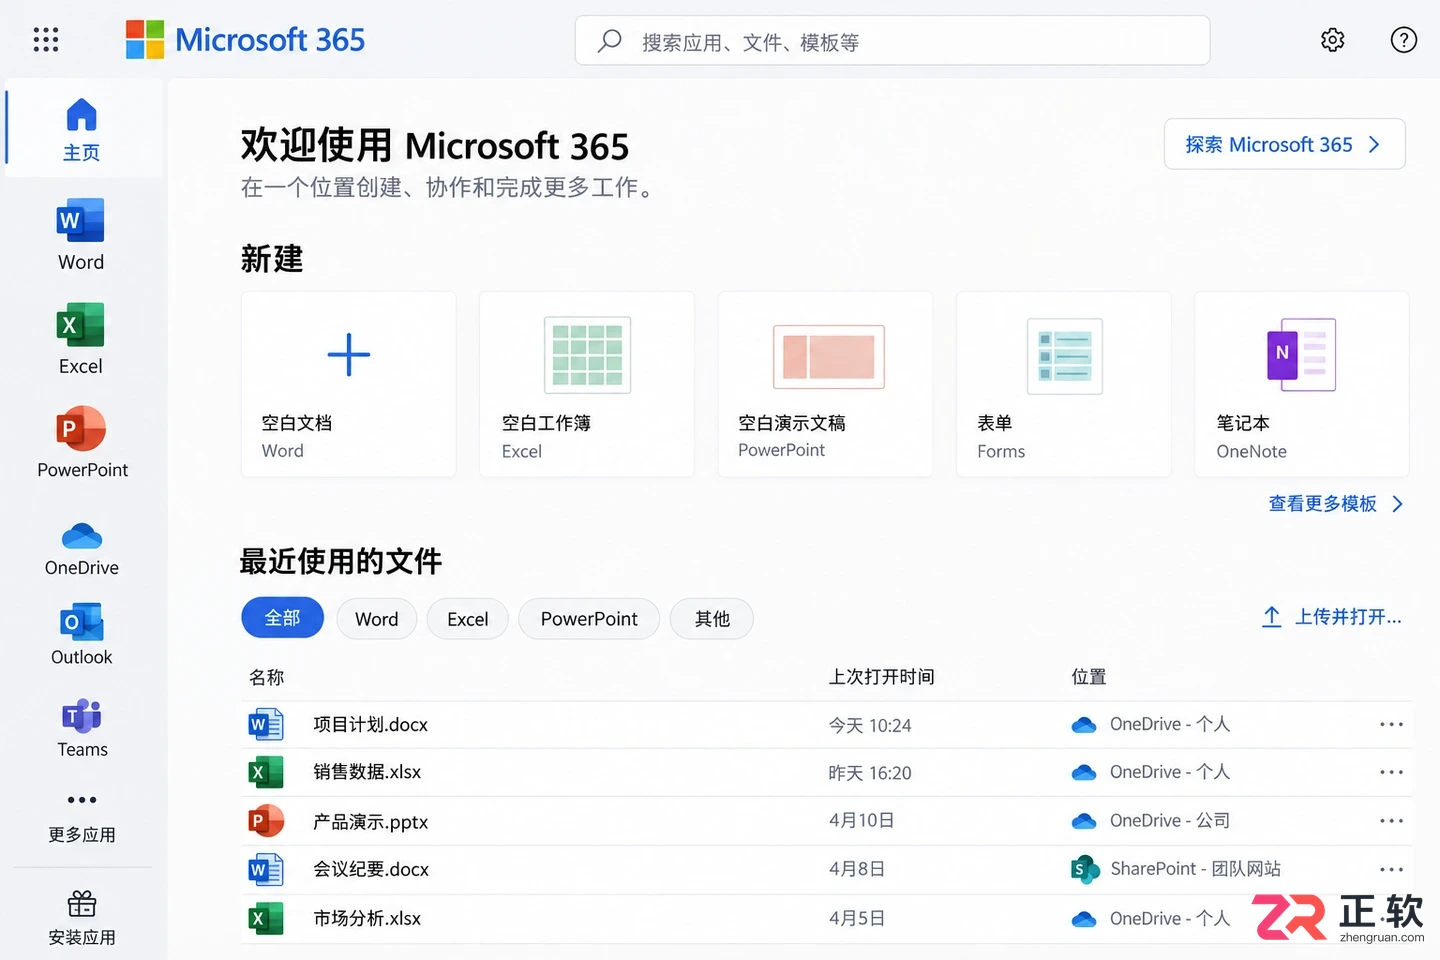This screenshot has height=960, width=1440.
Task: Open the app launcher grid icon
Action: tap(46, 40)
